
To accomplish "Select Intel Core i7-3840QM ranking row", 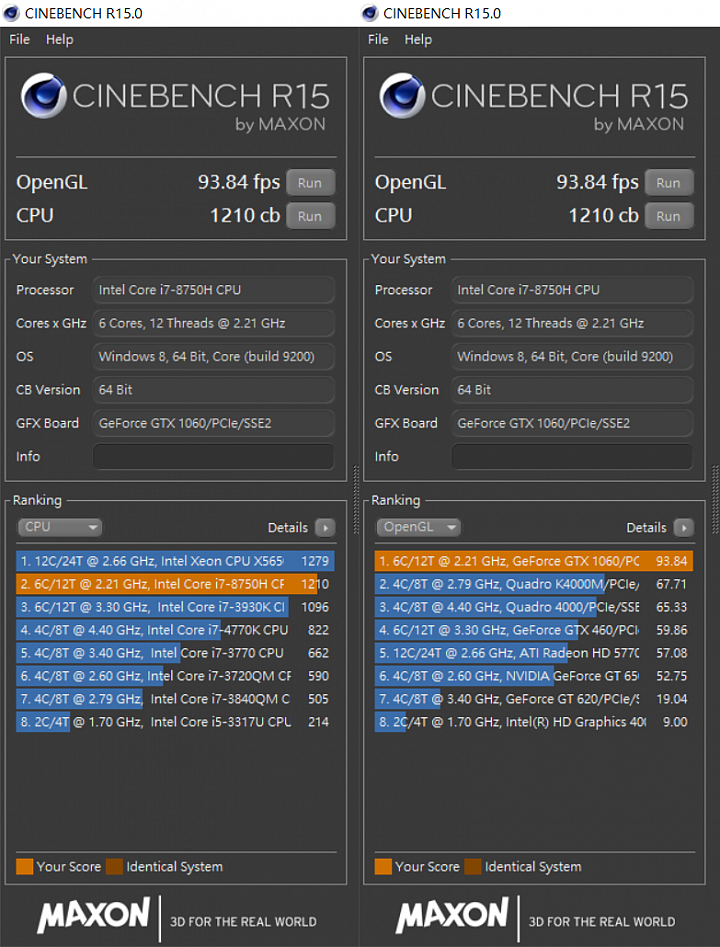I will click(x=175, y=699).
